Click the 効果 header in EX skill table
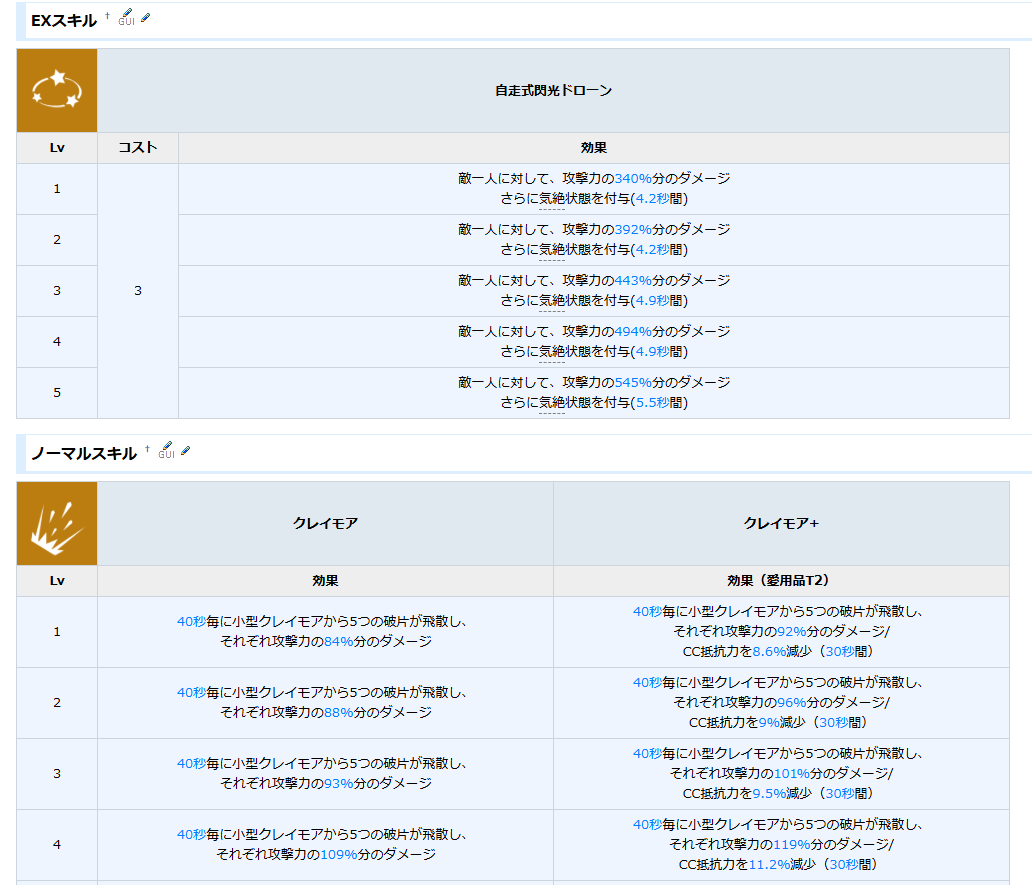The width and height of the screenshot is (1032, 885). [594, 148]
